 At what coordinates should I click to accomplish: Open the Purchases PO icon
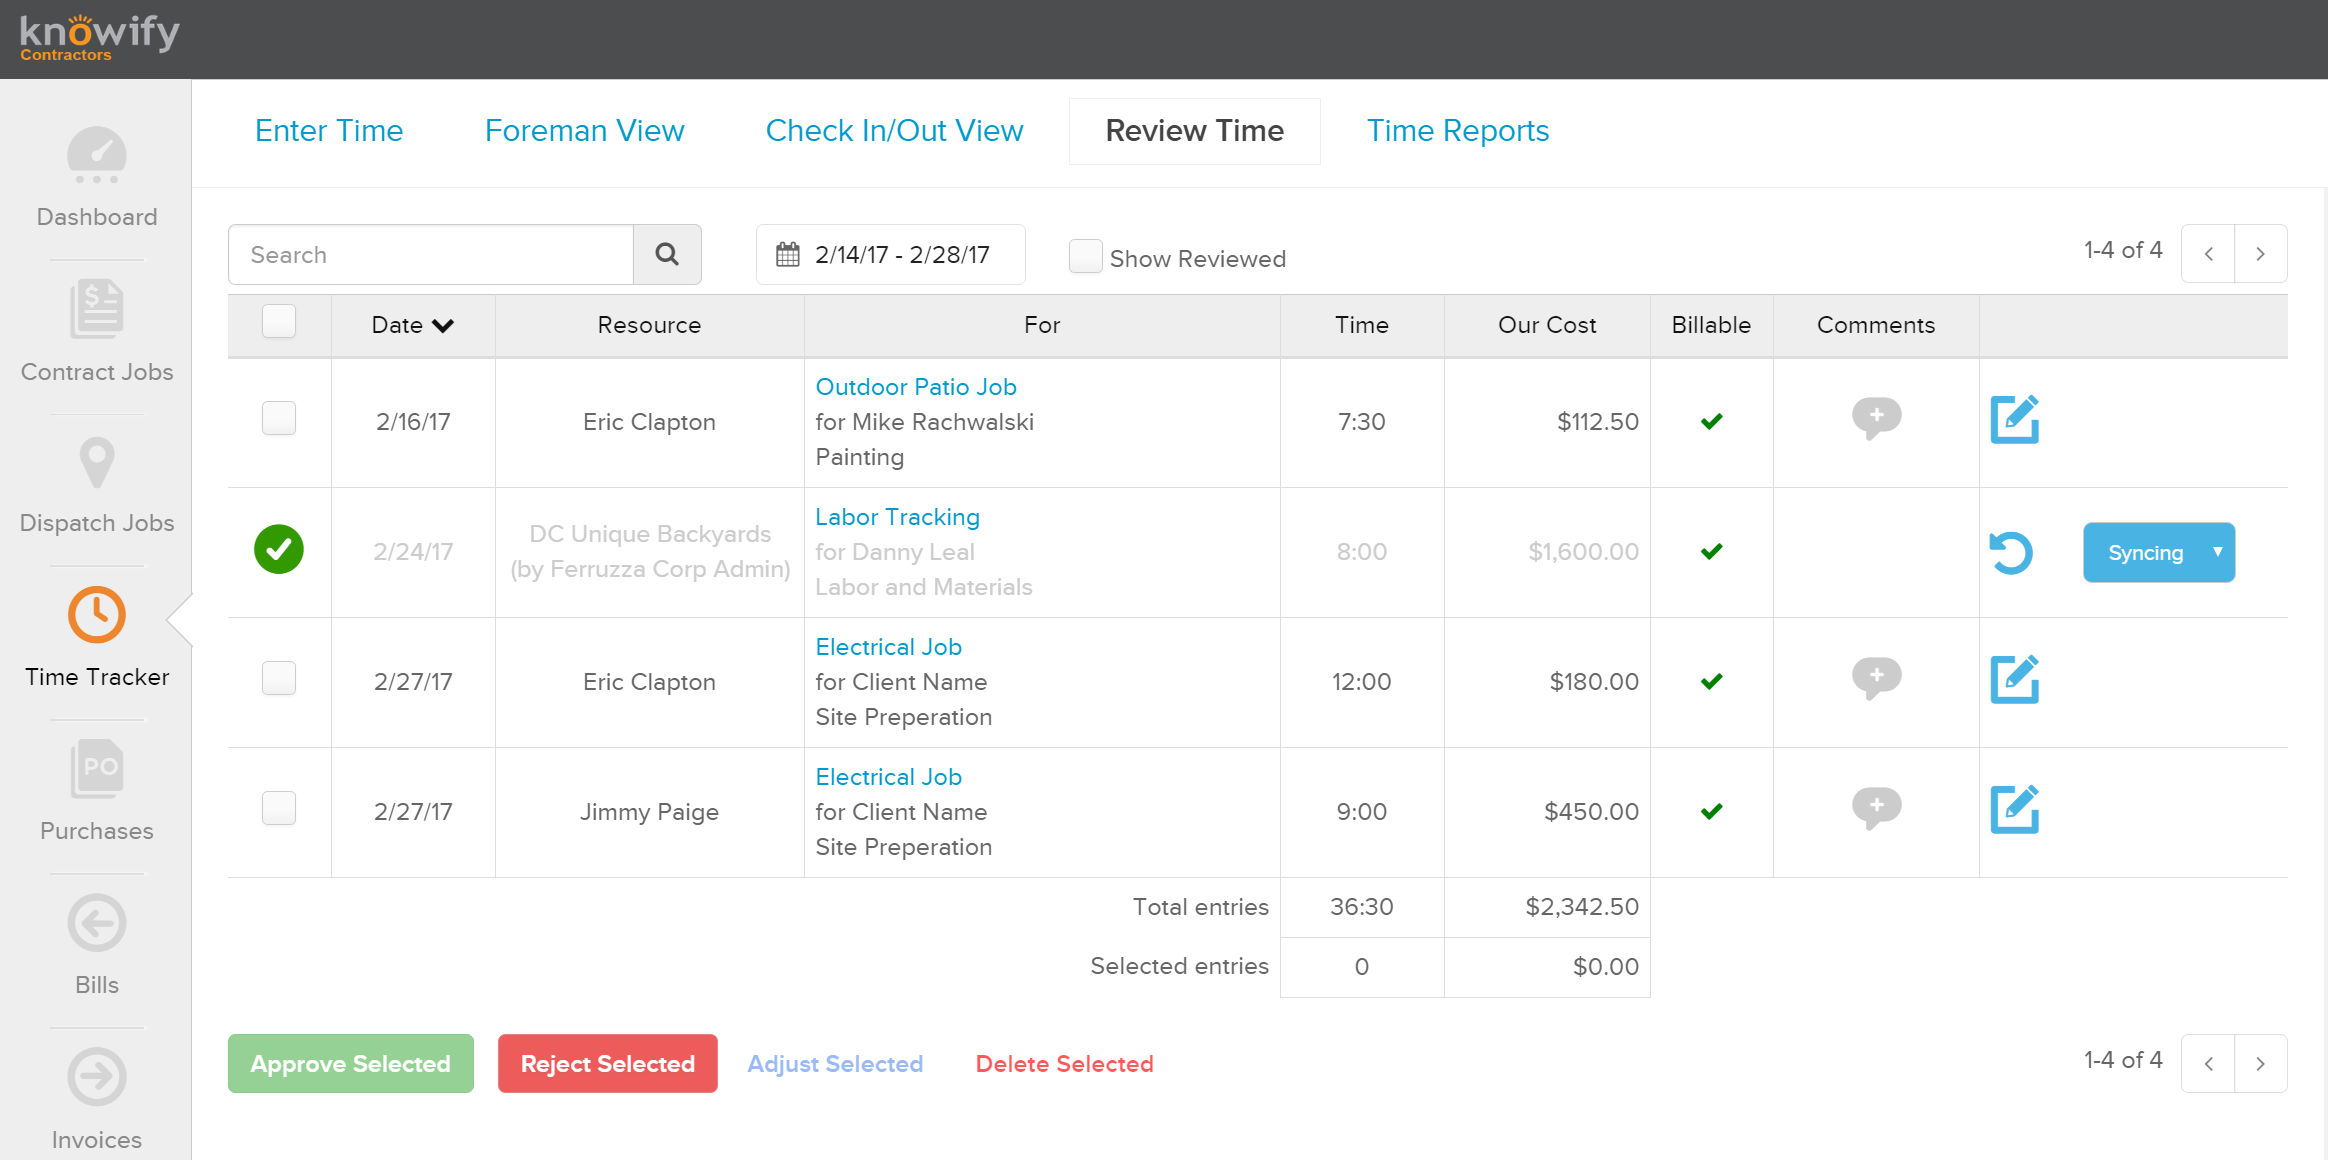97,768
